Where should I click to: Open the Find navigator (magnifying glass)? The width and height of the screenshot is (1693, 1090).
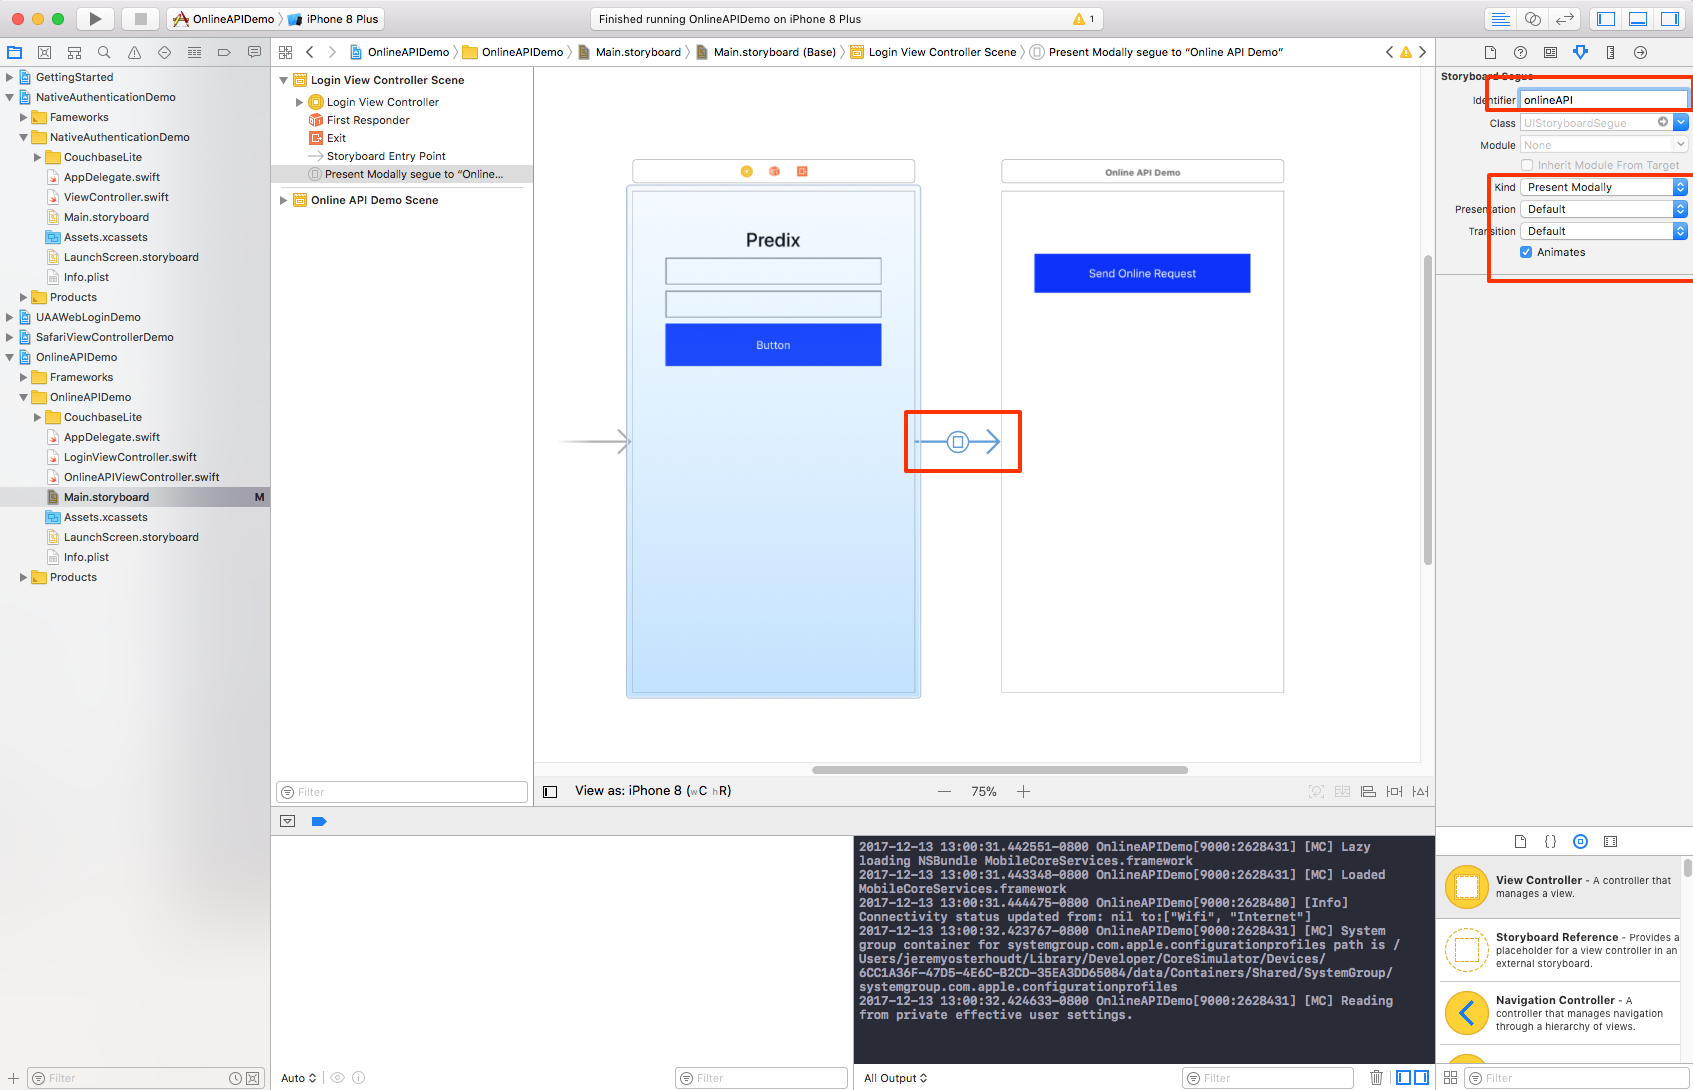[104, 52]
